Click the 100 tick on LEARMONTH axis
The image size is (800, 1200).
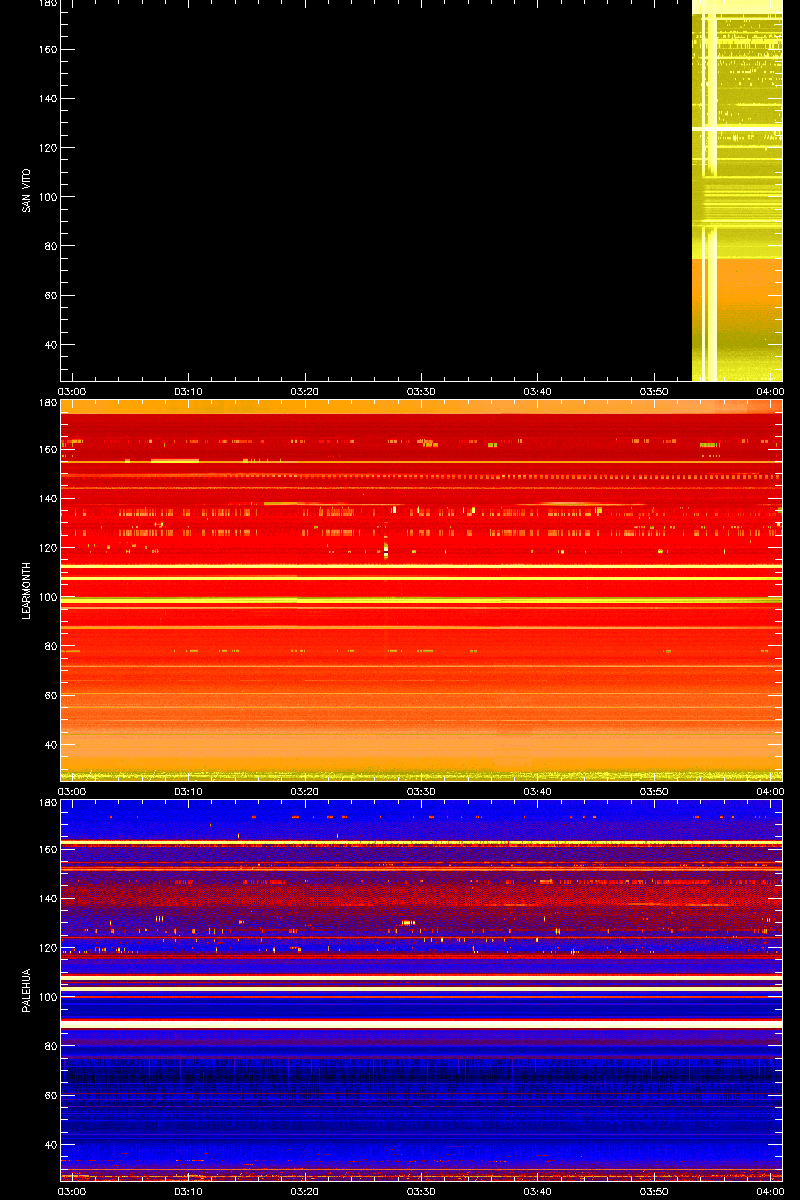point(46,597)
